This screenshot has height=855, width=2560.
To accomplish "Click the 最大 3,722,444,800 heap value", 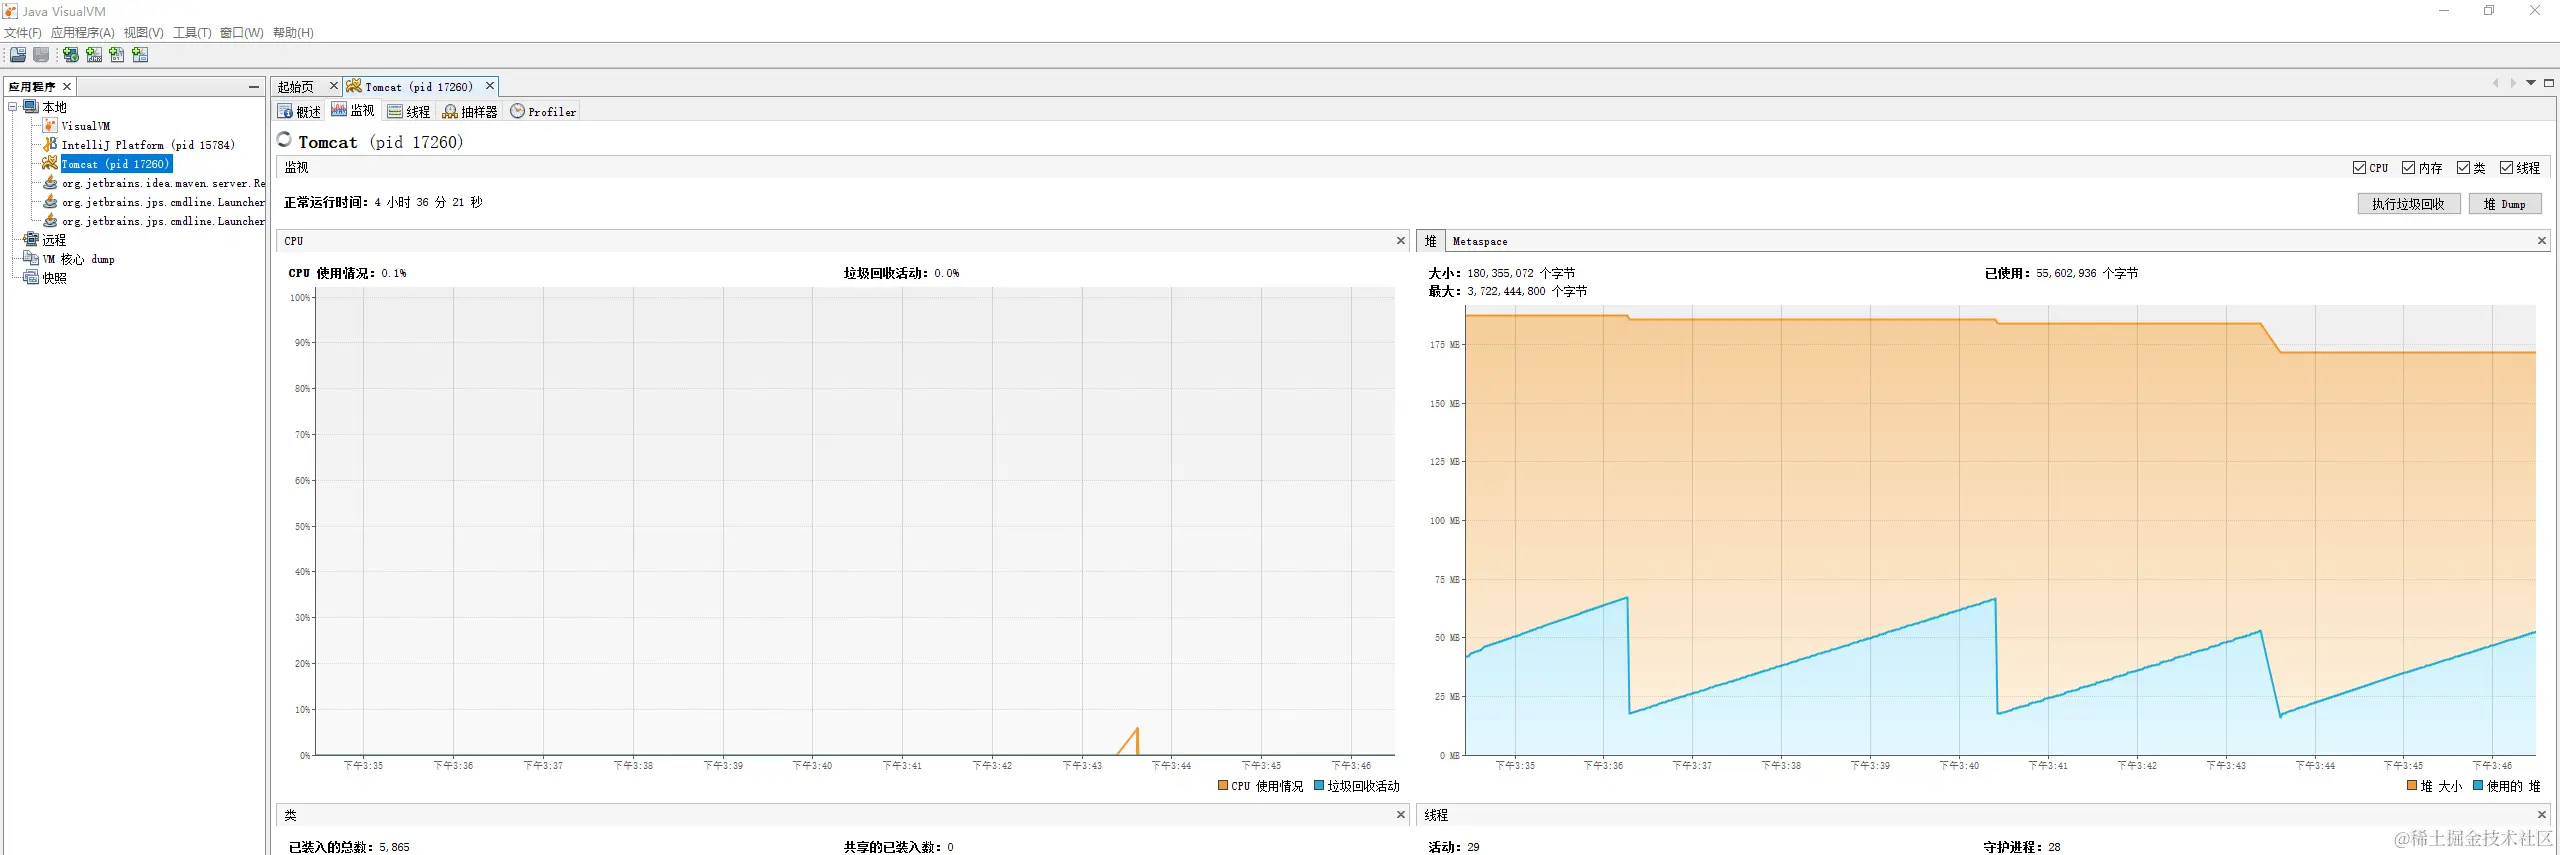I will click(x=1507, y=291).
